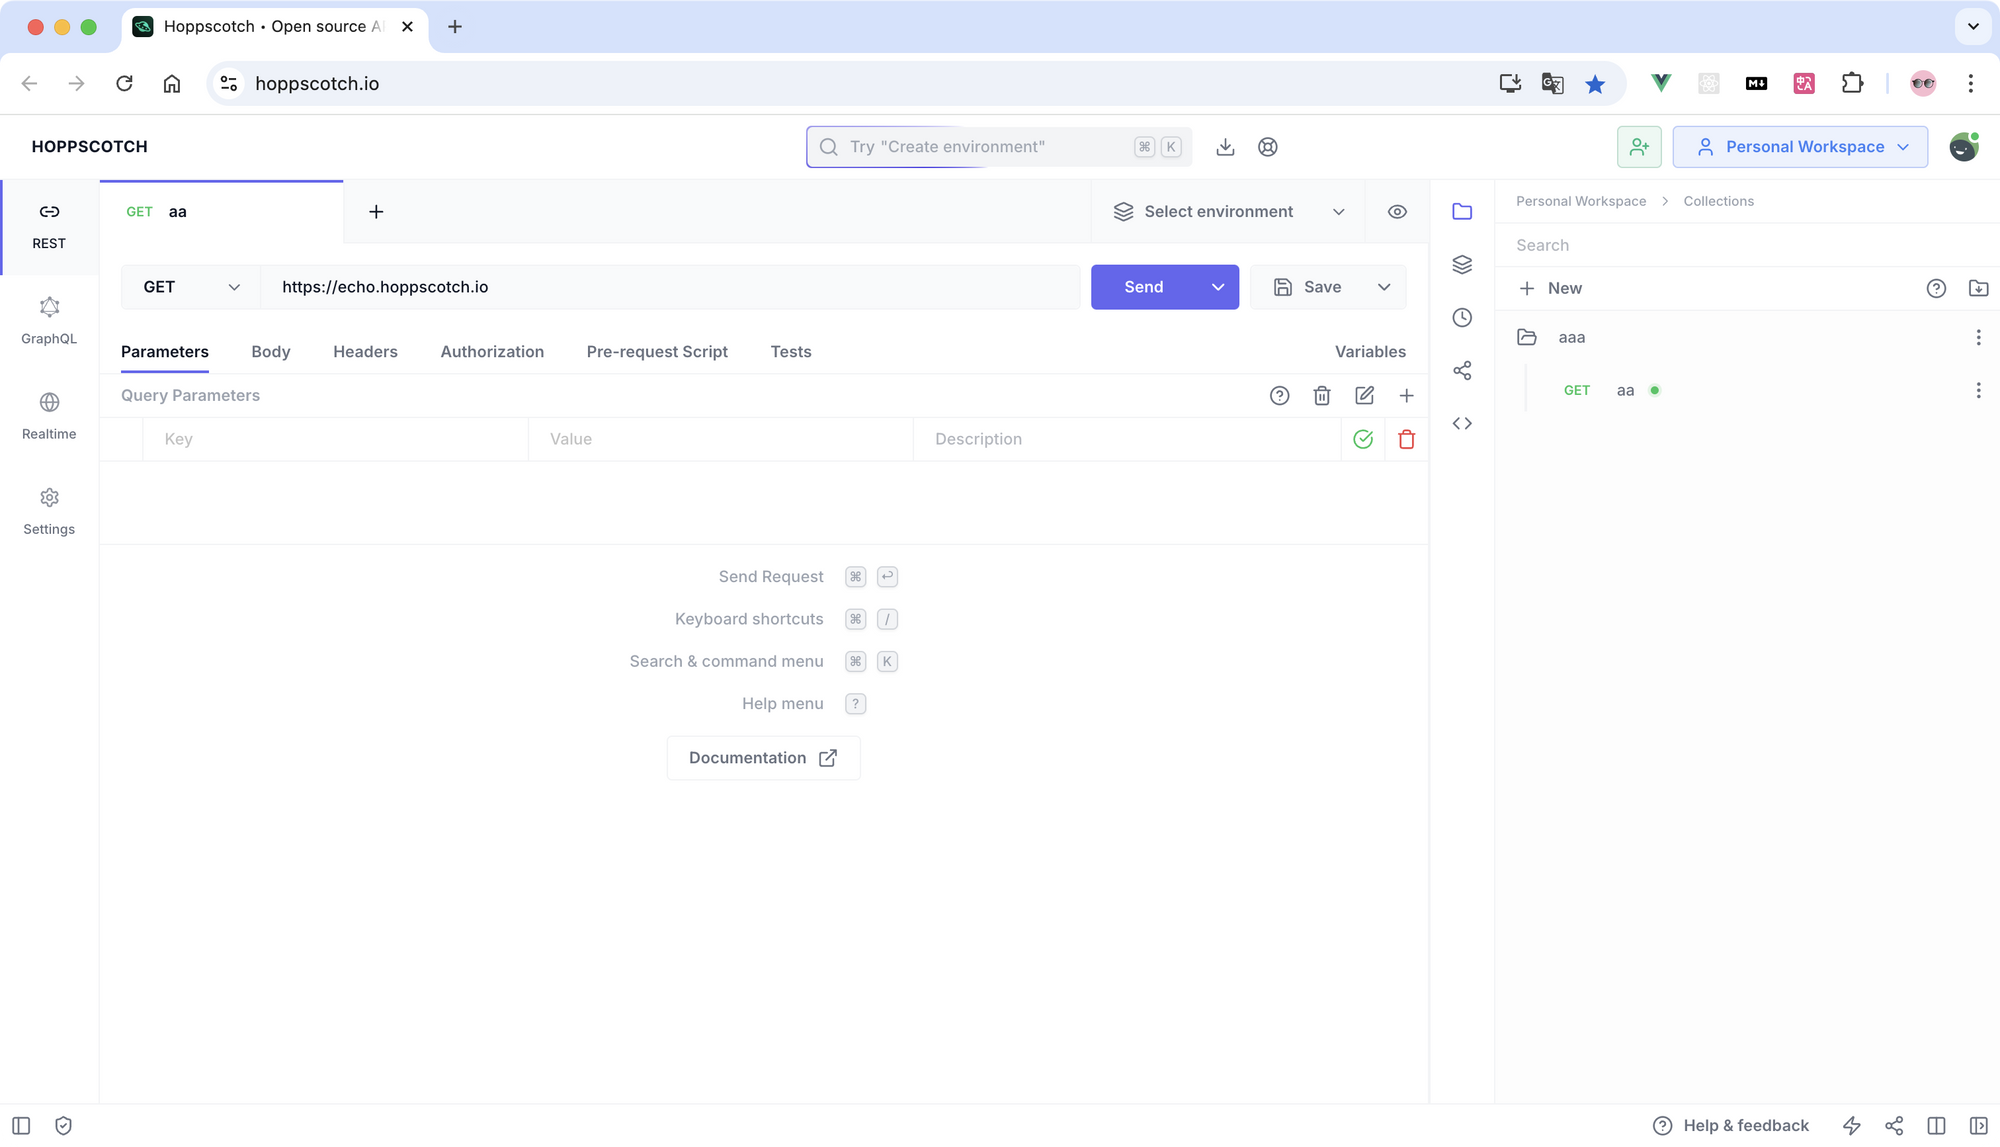Click the Send request button
The width and height of the screenshot is (2000, 1147).
(x=1144, y=287)
